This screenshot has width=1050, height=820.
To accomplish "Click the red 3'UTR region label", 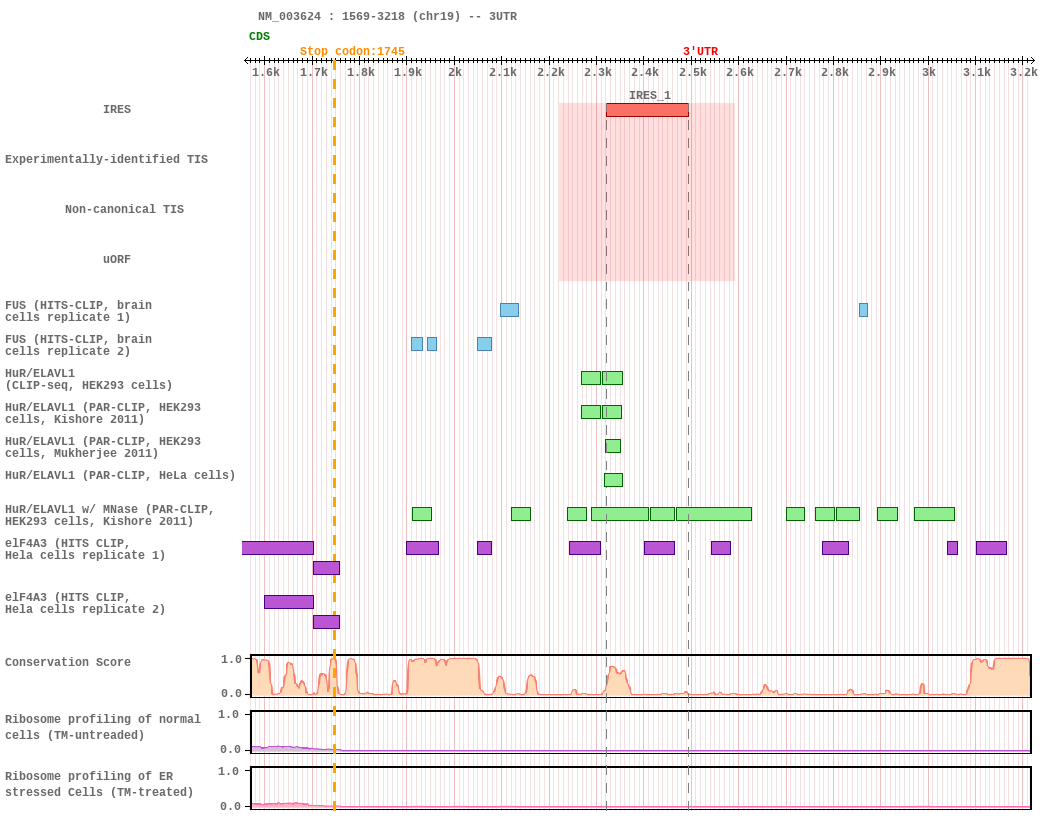I will pos(700,52).
